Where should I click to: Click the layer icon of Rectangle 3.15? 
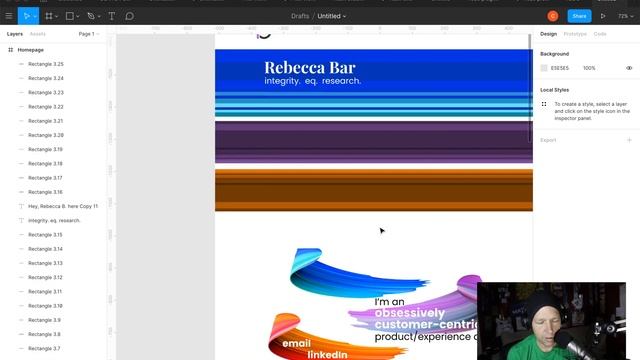[21, 235]
